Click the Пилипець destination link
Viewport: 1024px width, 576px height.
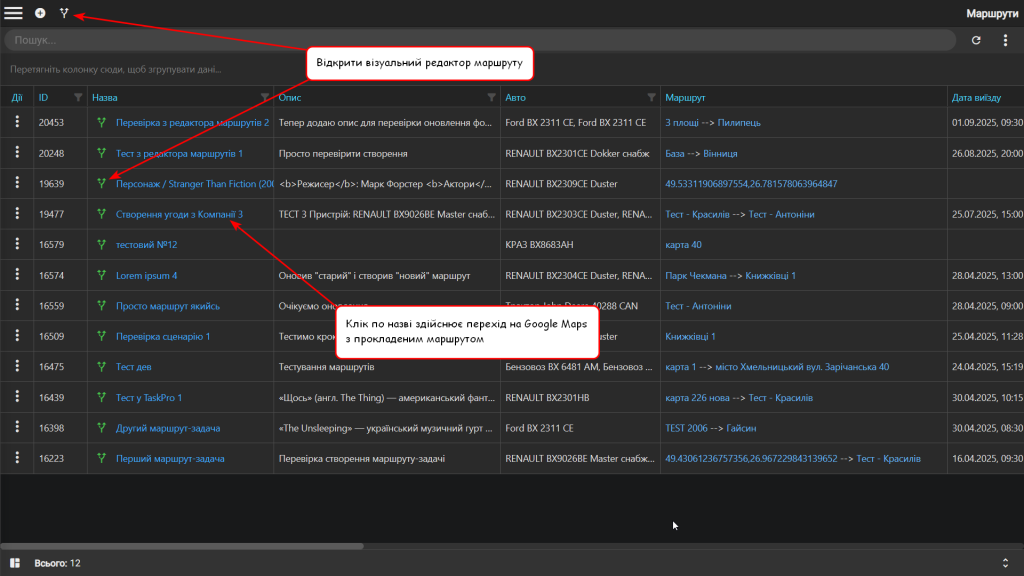pyautogui.click(x=739, y=122)
